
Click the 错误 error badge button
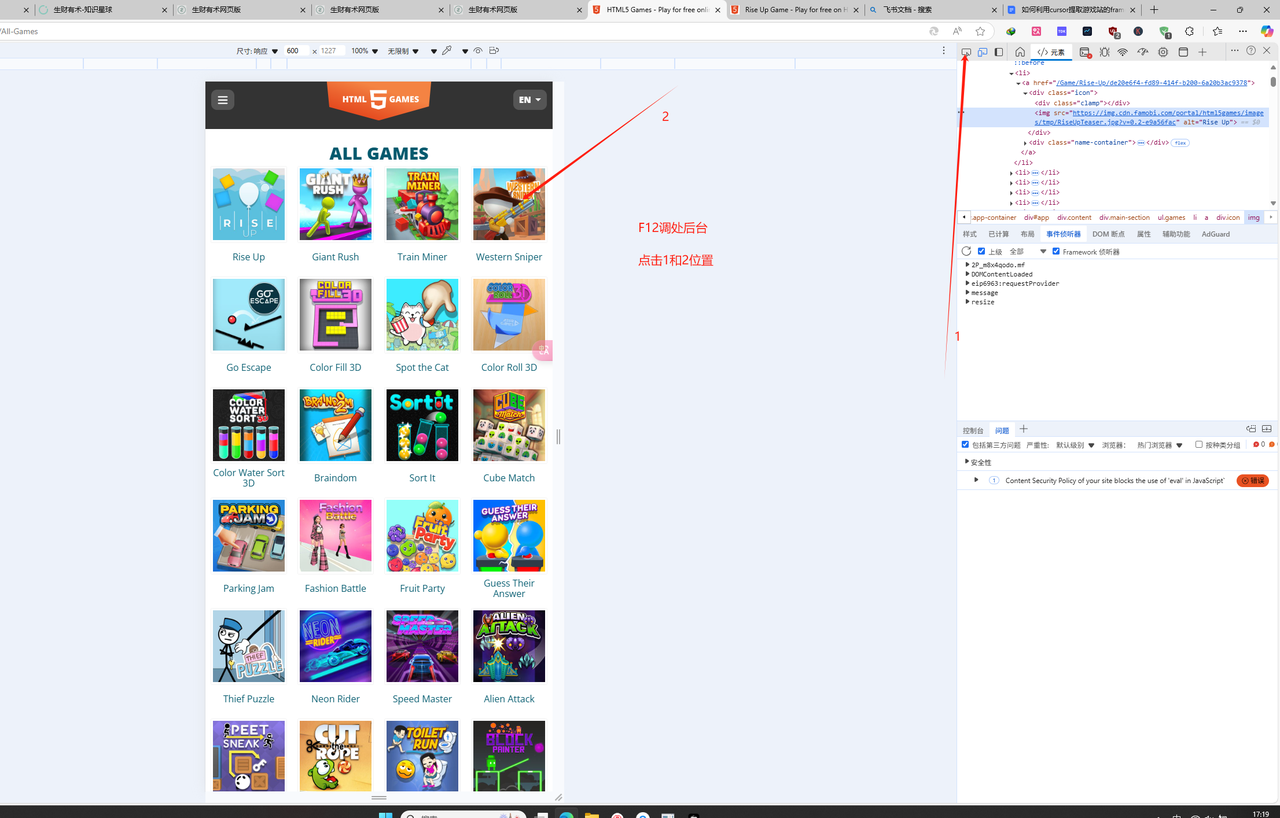pyautogui.click(x=1253, y=481)
